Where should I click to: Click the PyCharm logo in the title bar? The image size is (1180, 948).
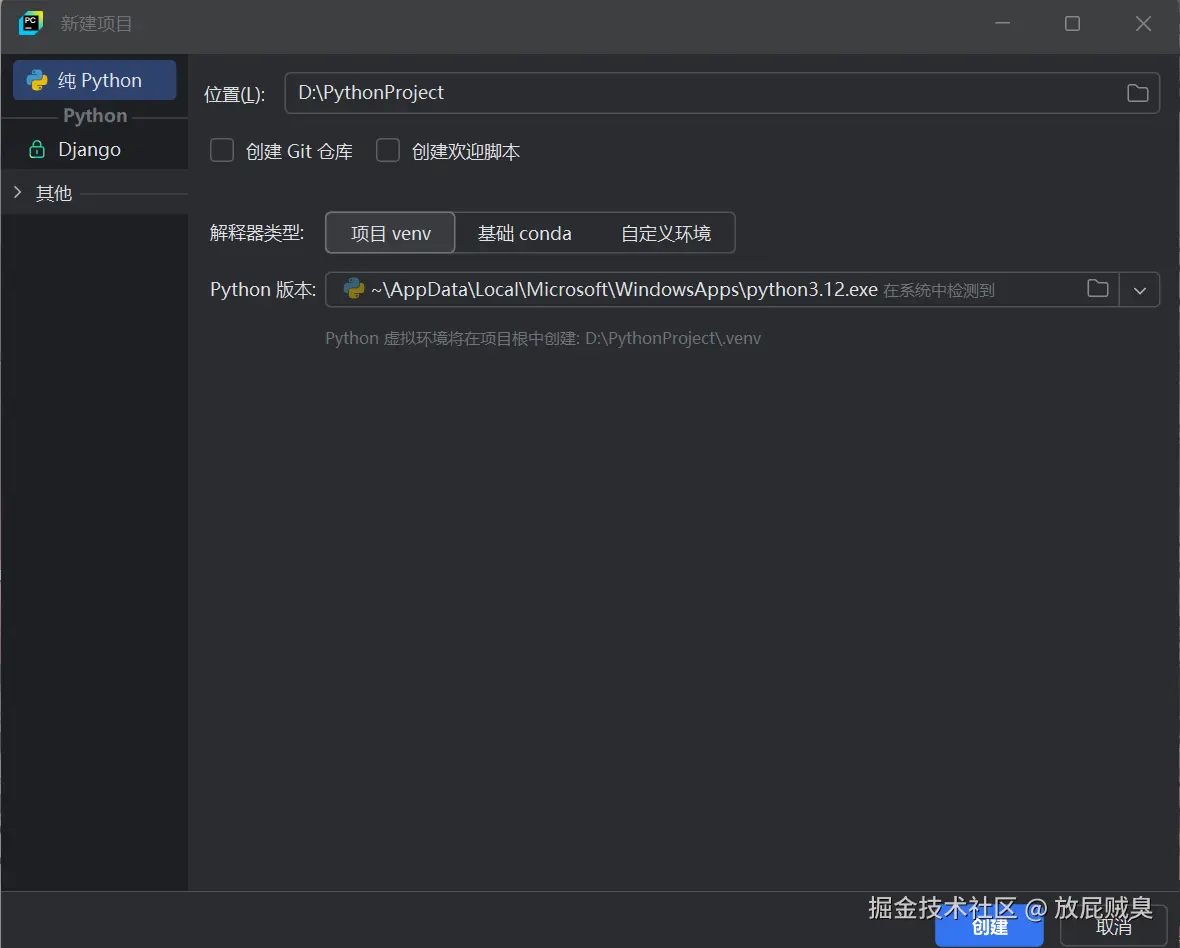tap(29, 22)
